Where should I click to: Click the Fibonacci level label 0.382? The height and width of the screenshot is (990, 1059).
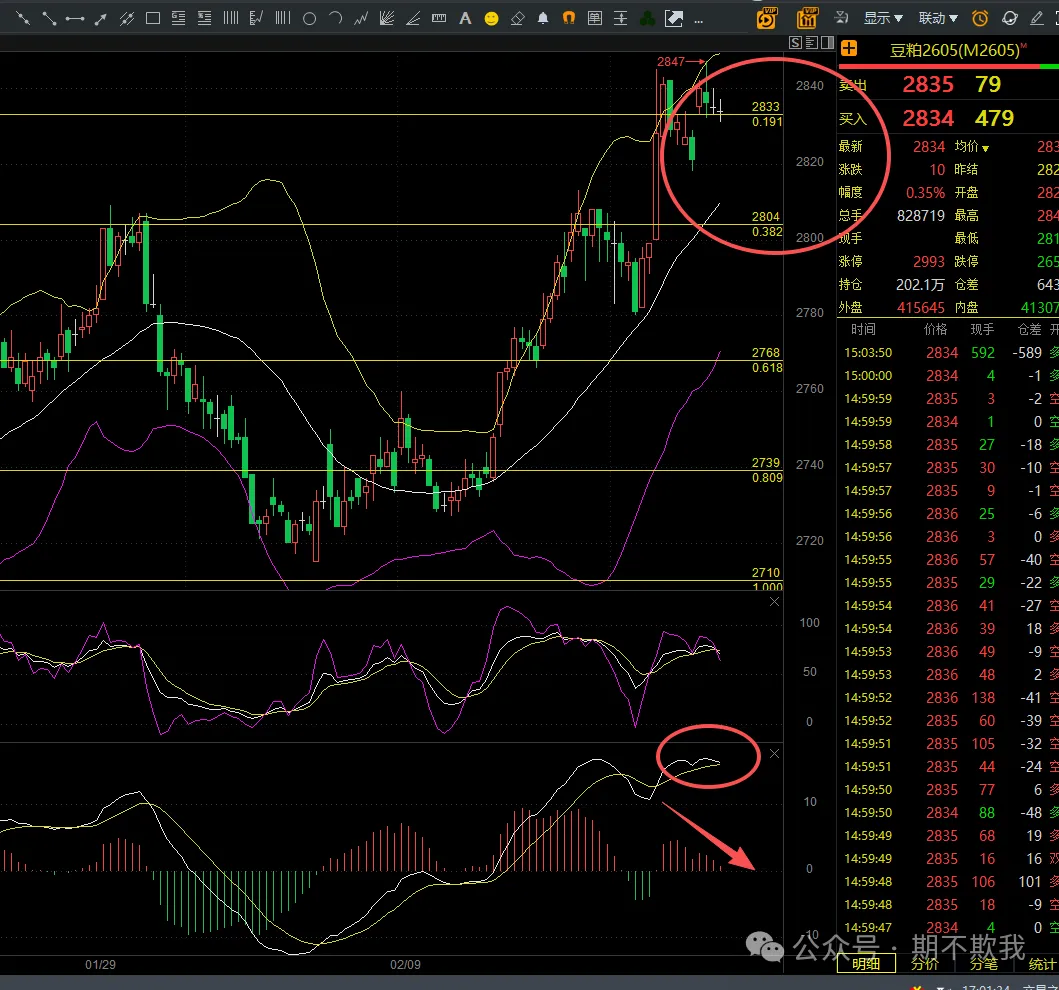click(x=767, y=232)
